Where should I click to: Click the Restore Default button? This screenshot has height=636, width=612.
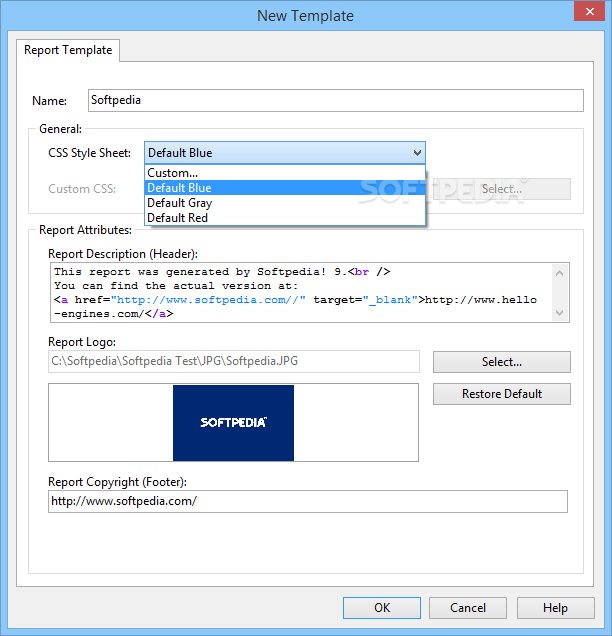[x=502, y=394]
